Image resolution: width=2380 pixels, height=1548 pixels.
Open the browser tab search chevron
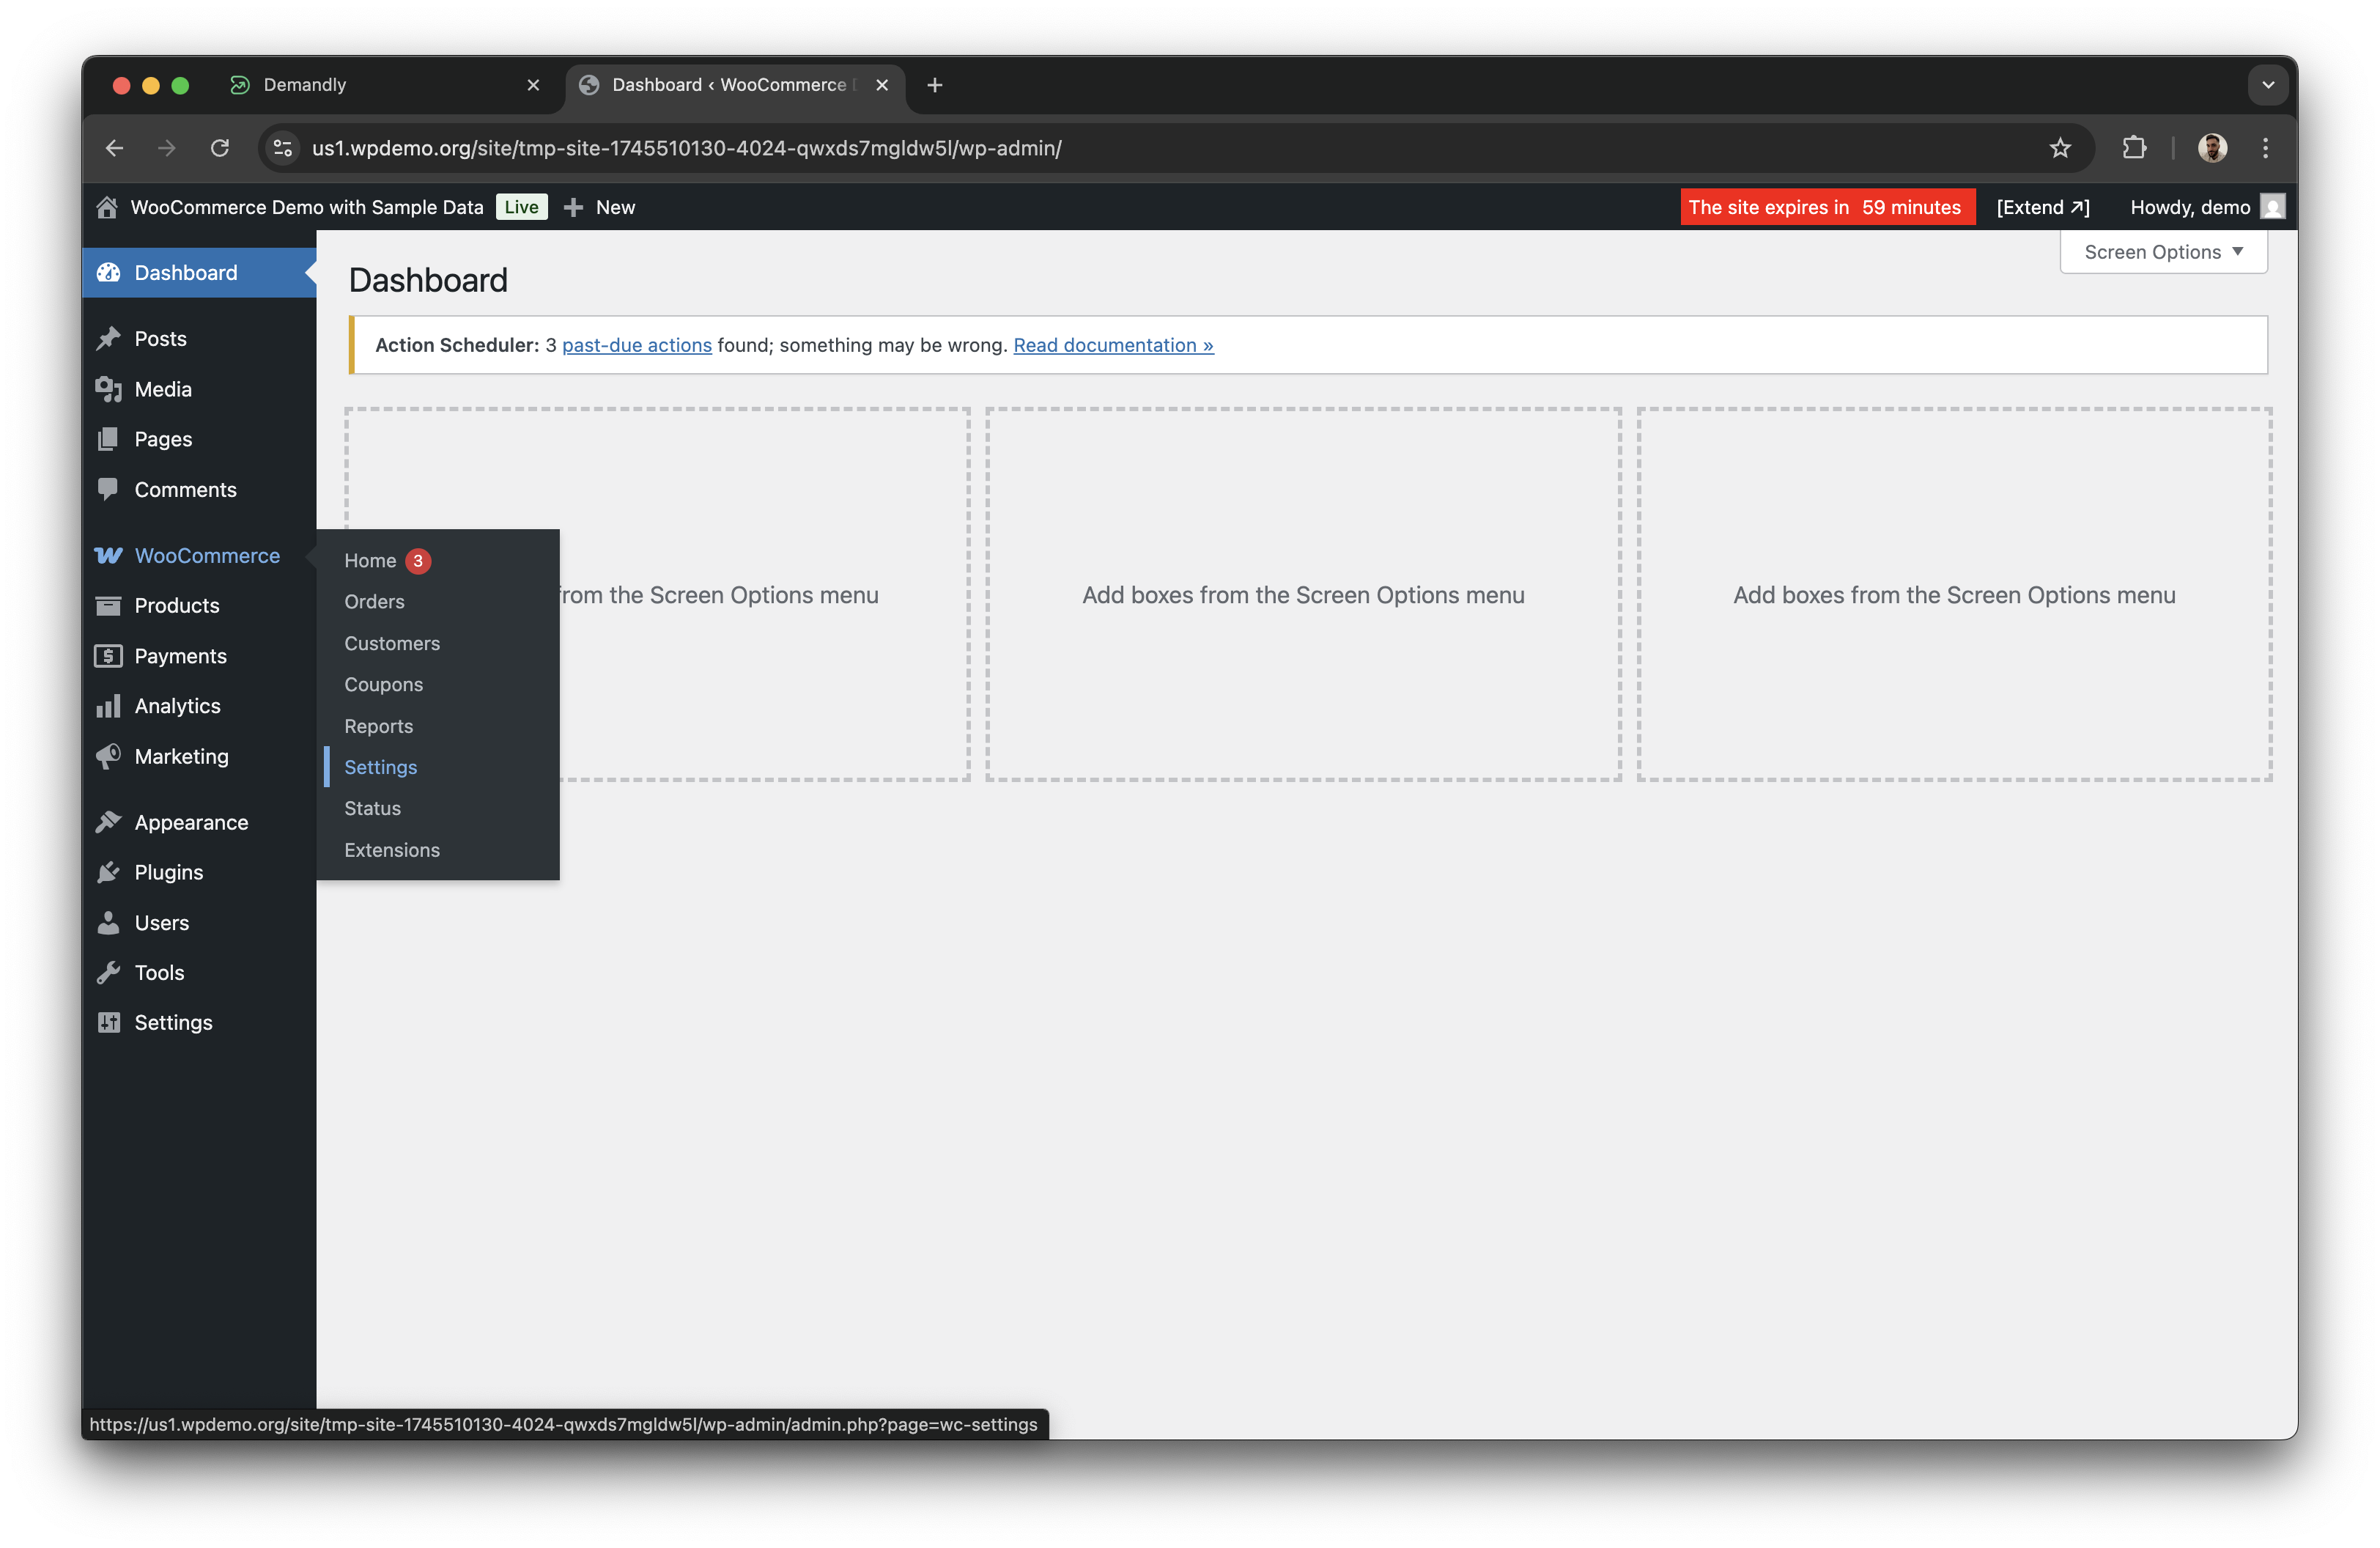(x=2267, y=84)
